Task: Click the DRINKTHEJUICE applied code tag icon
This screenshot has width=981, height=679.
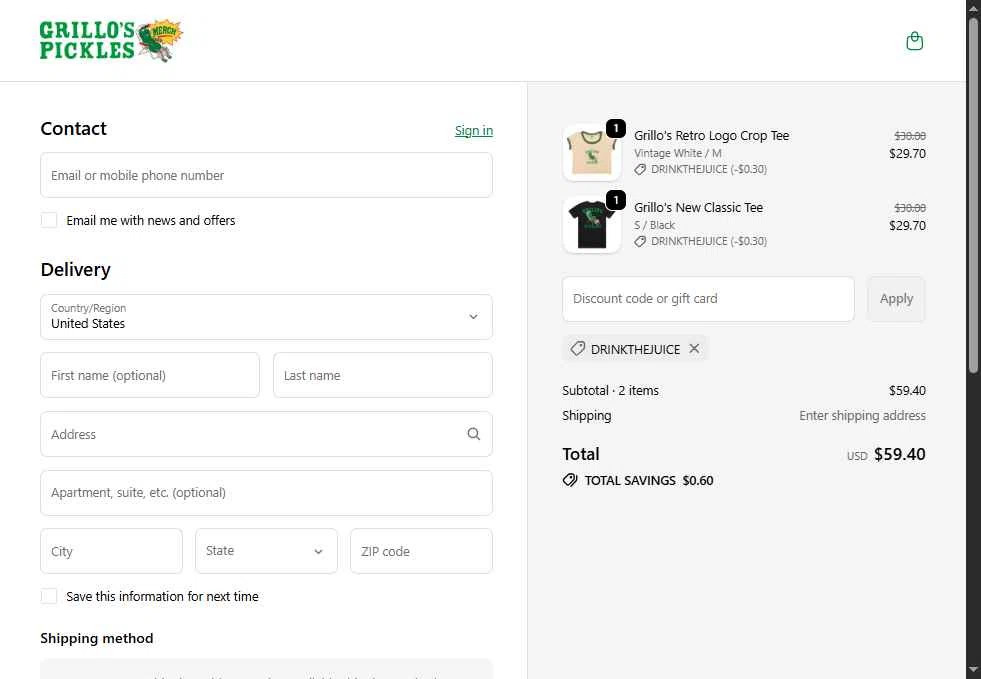Action: click(577, 349)
